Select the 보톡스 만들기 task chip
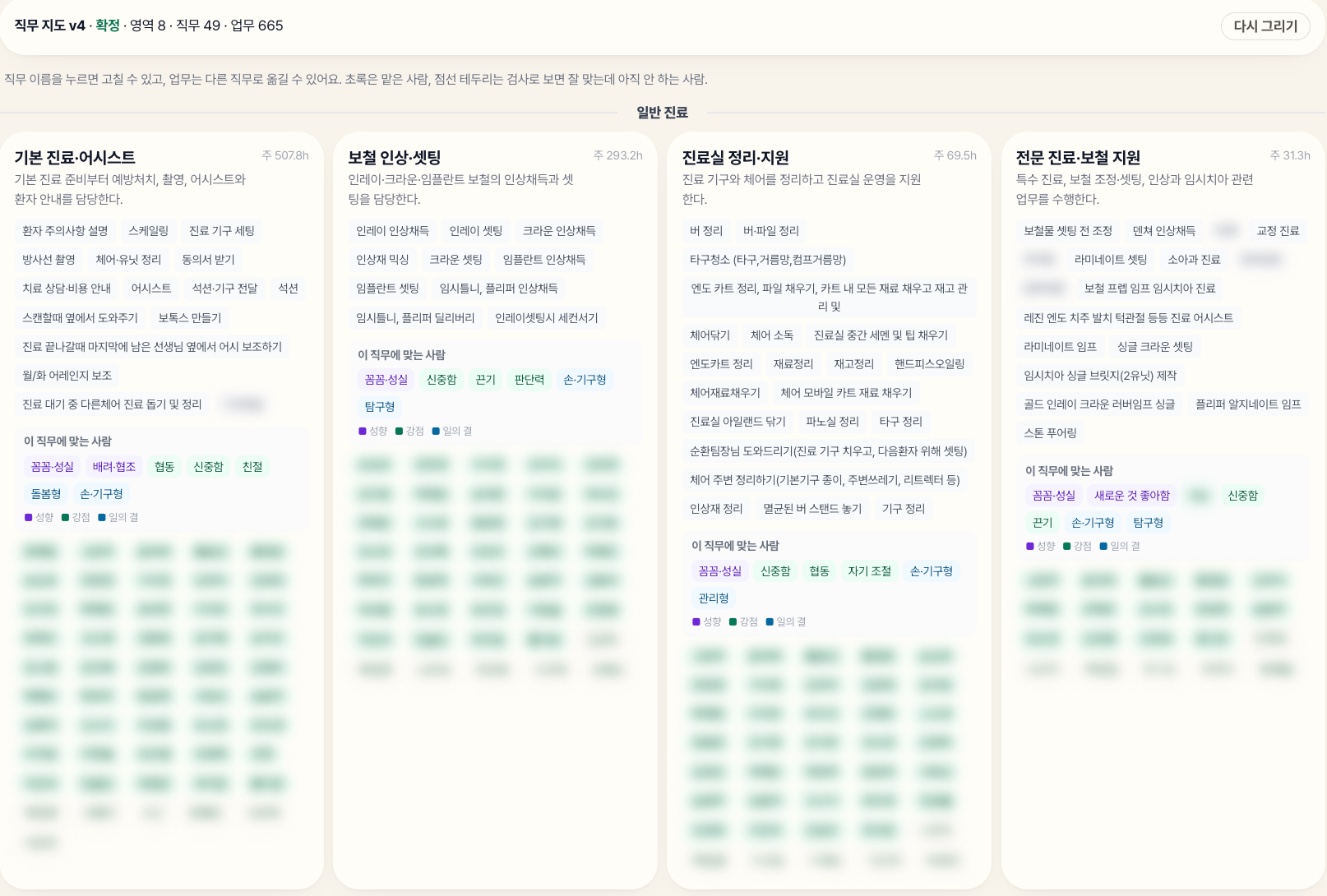 (190, 318)
